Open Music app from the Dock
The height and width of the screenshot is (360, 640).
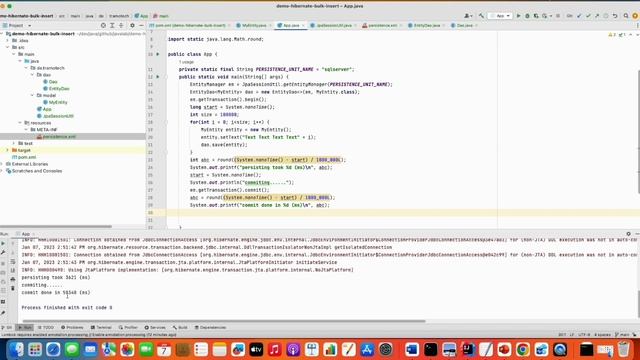point(274,349)
